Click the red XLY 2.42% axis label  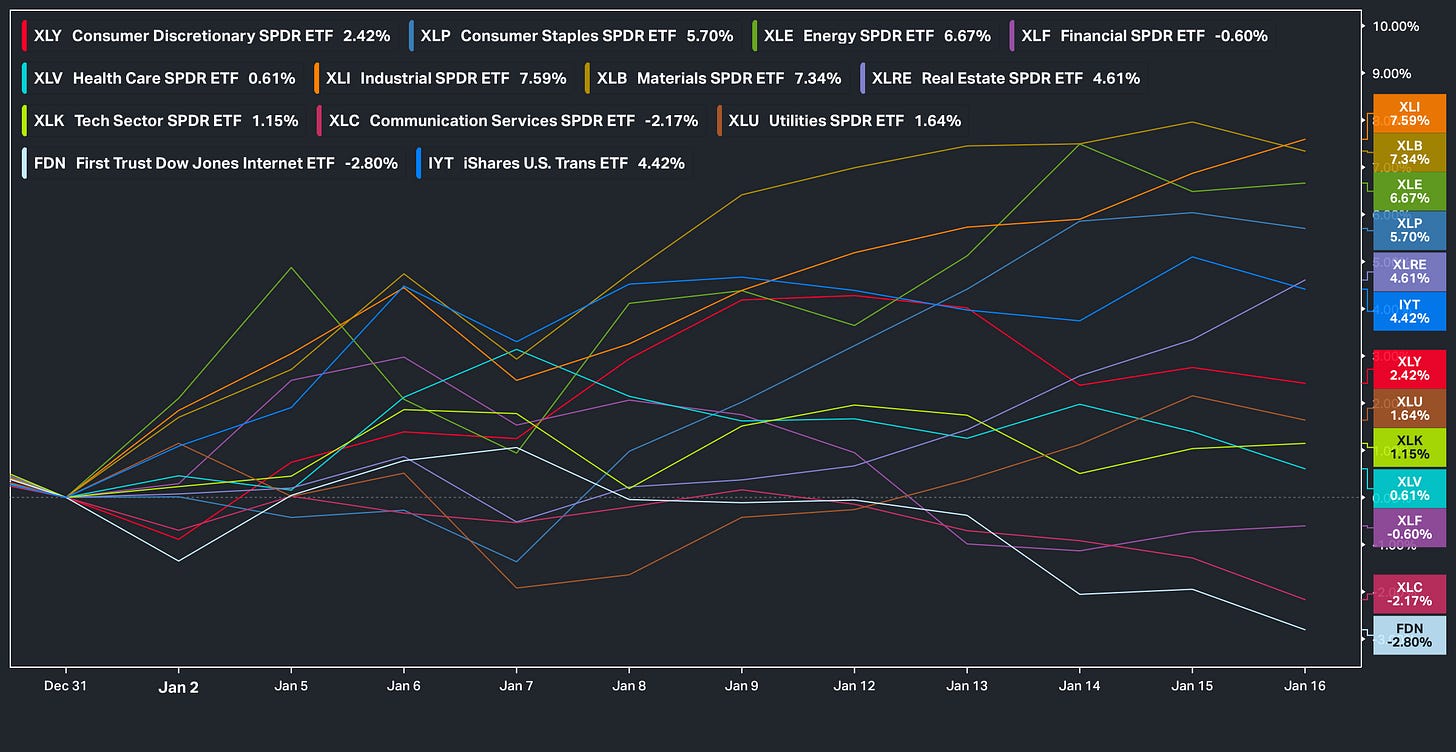pyautogui.click(x=1409, y=369)
